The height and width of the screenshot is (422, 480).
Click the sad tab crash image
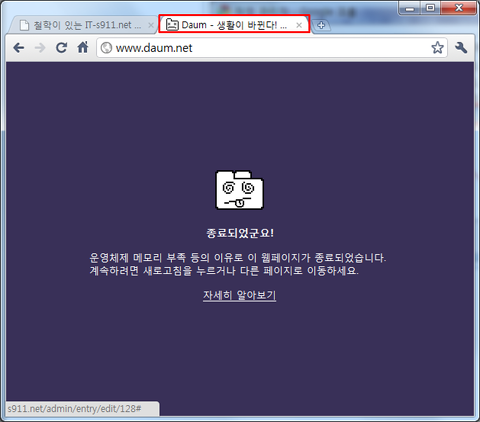(240, 190)
